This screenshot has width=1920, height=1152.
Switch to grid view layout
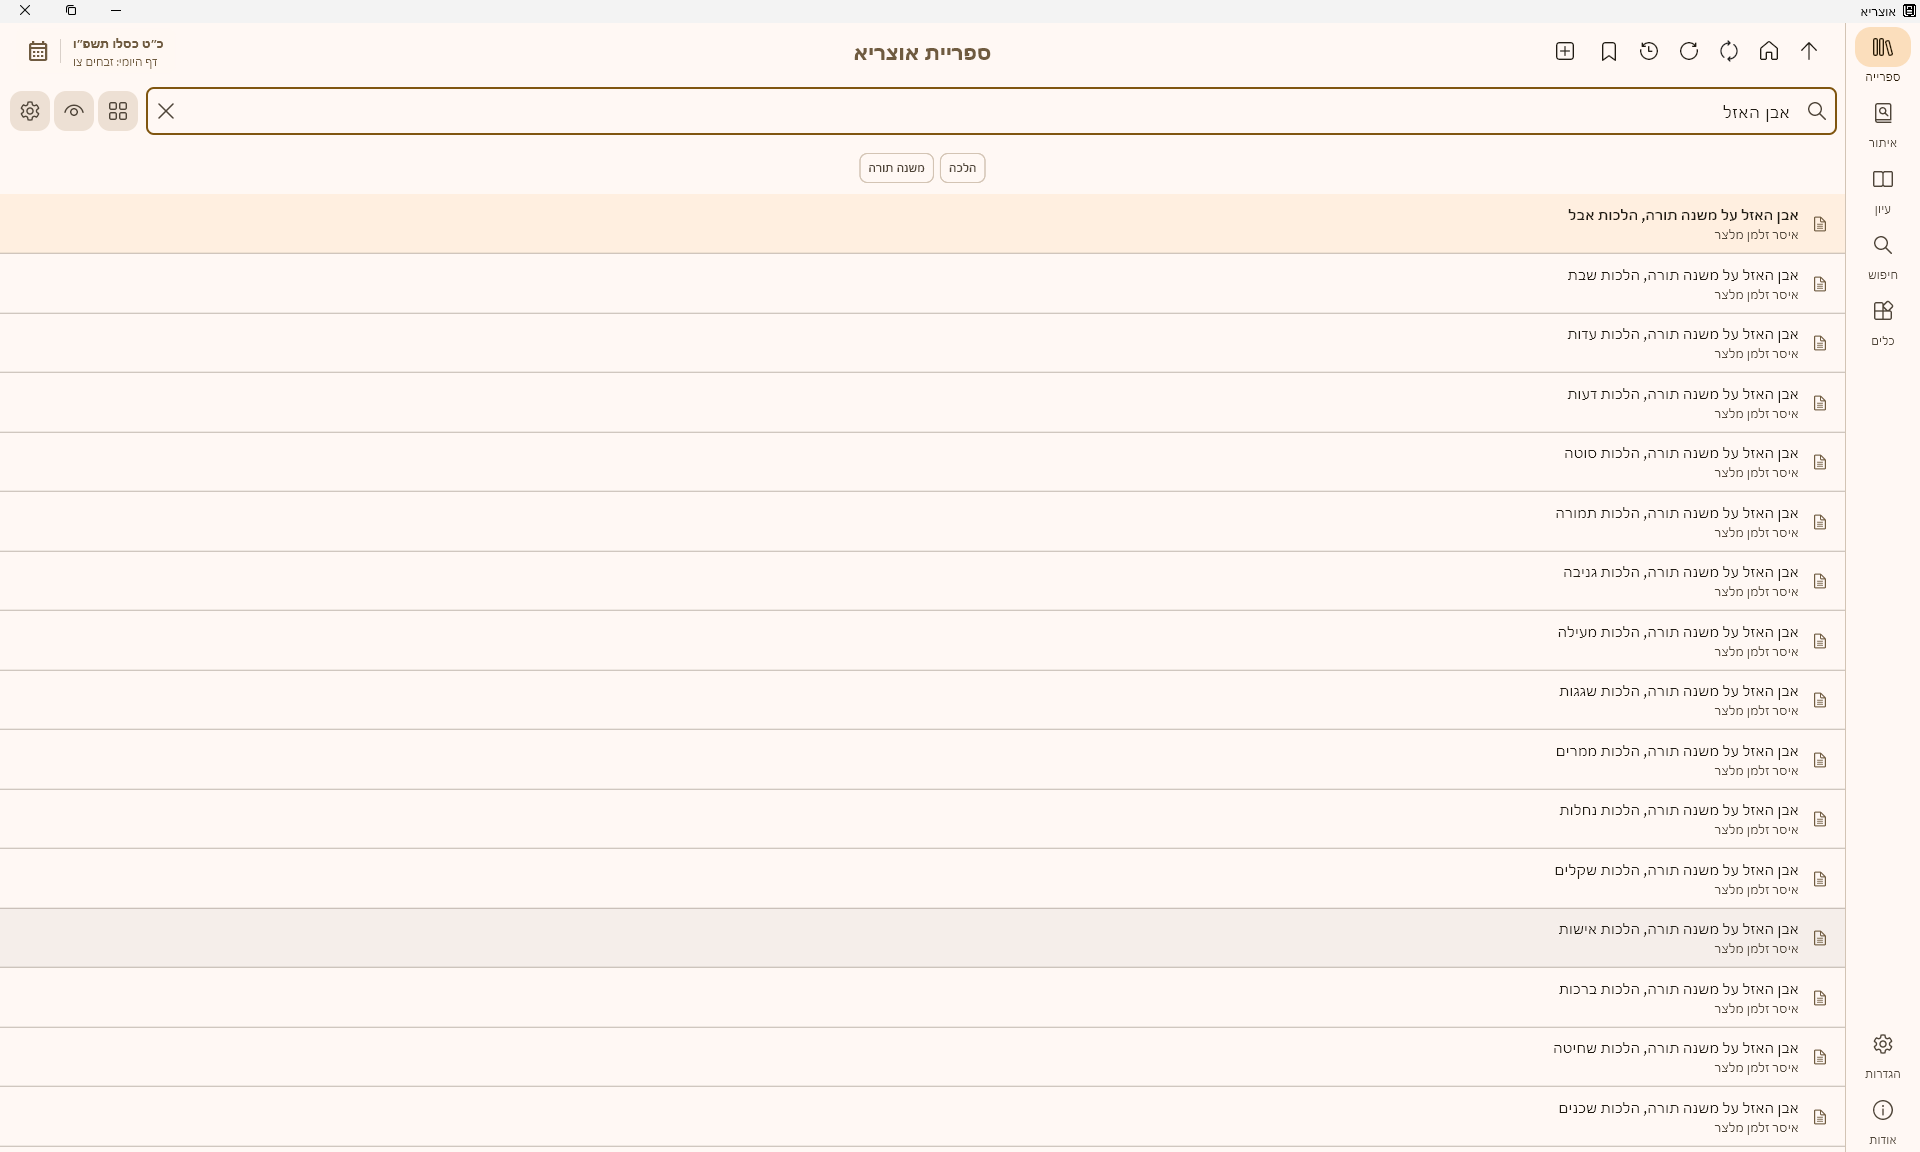[x=118, y=111]
